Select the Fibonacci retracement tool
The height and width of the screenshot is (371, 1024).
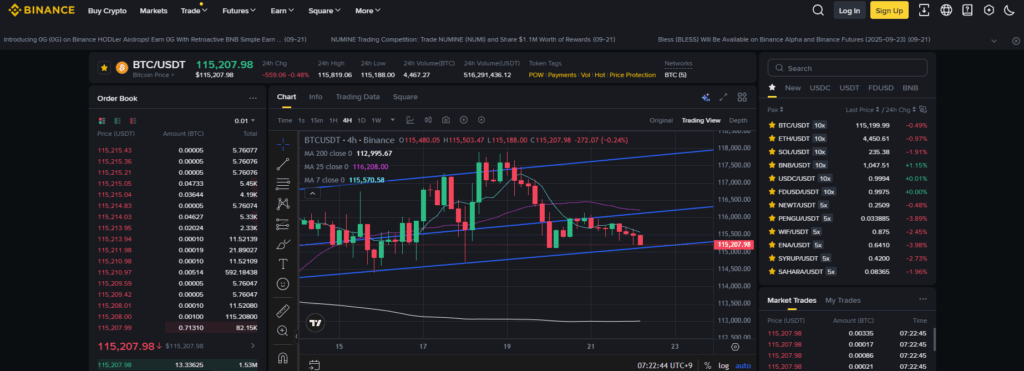click(283, 184)
